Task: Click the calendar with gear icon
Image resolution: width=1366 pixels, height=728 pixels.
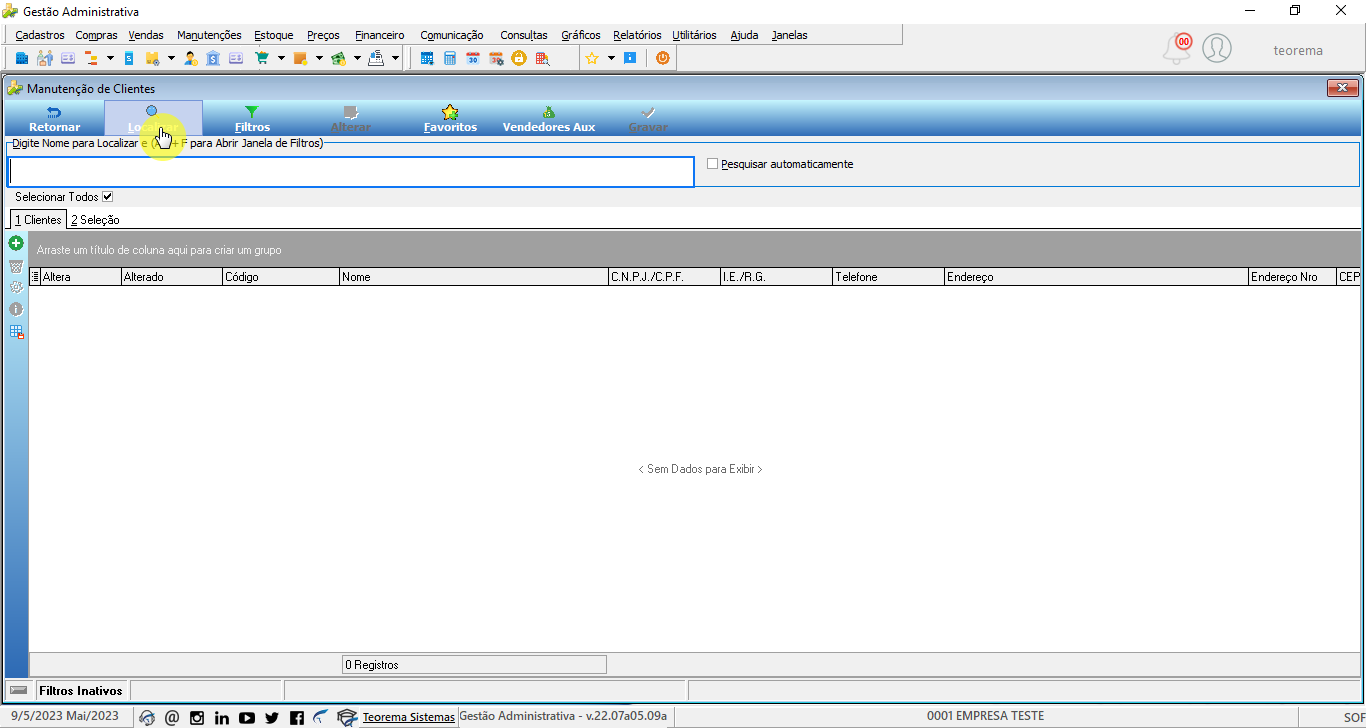Action: tap(496, 58)
